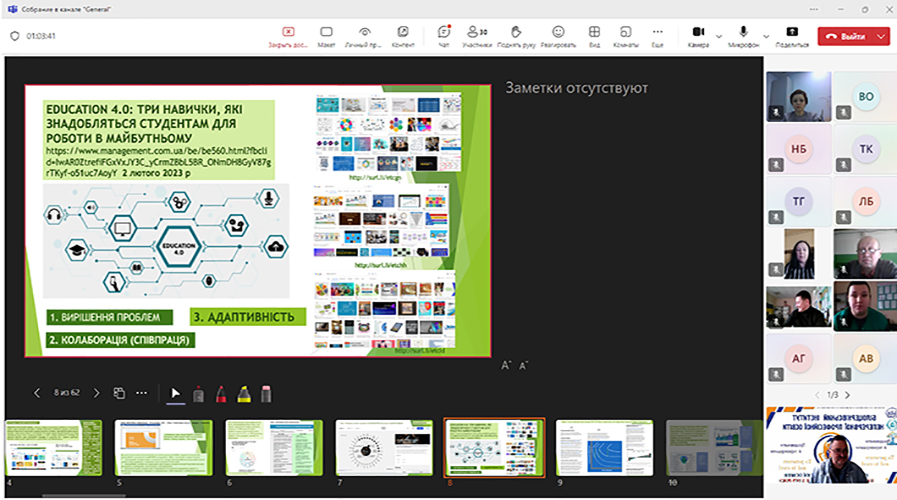
Task: Pick the yellow highlighter
Action: pyautogui.click(x=243, y=393)
